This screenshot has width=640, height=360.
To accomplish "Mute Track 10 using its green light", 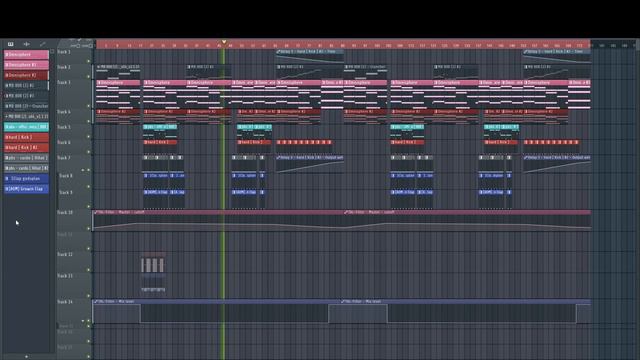I will (89, 229).
